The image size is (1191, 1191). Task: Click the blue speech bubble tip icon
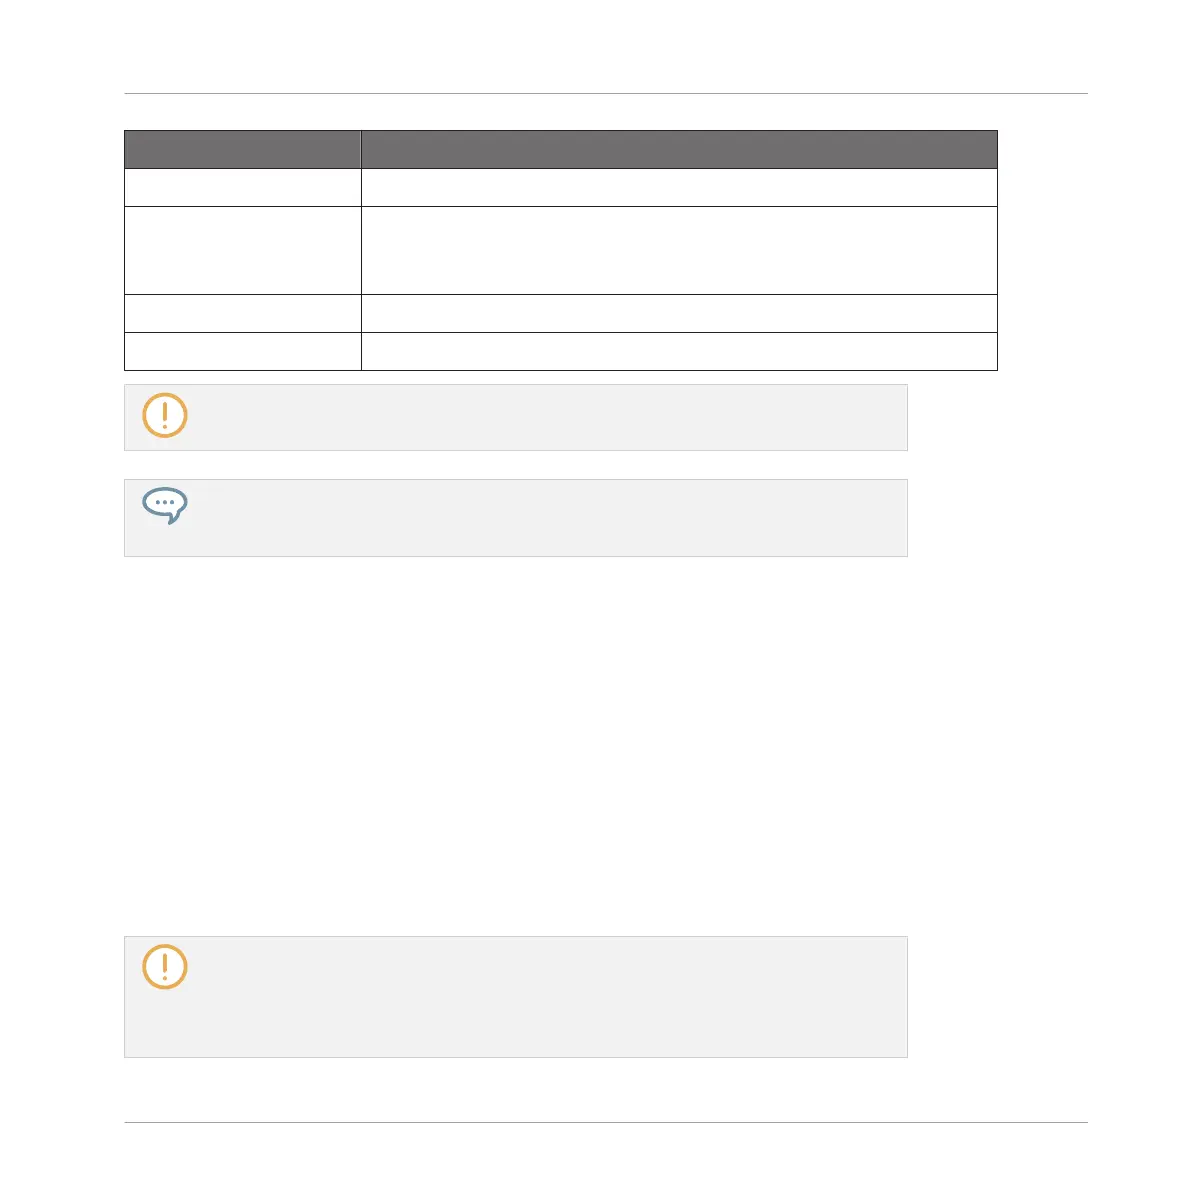(x=165, y=506)
